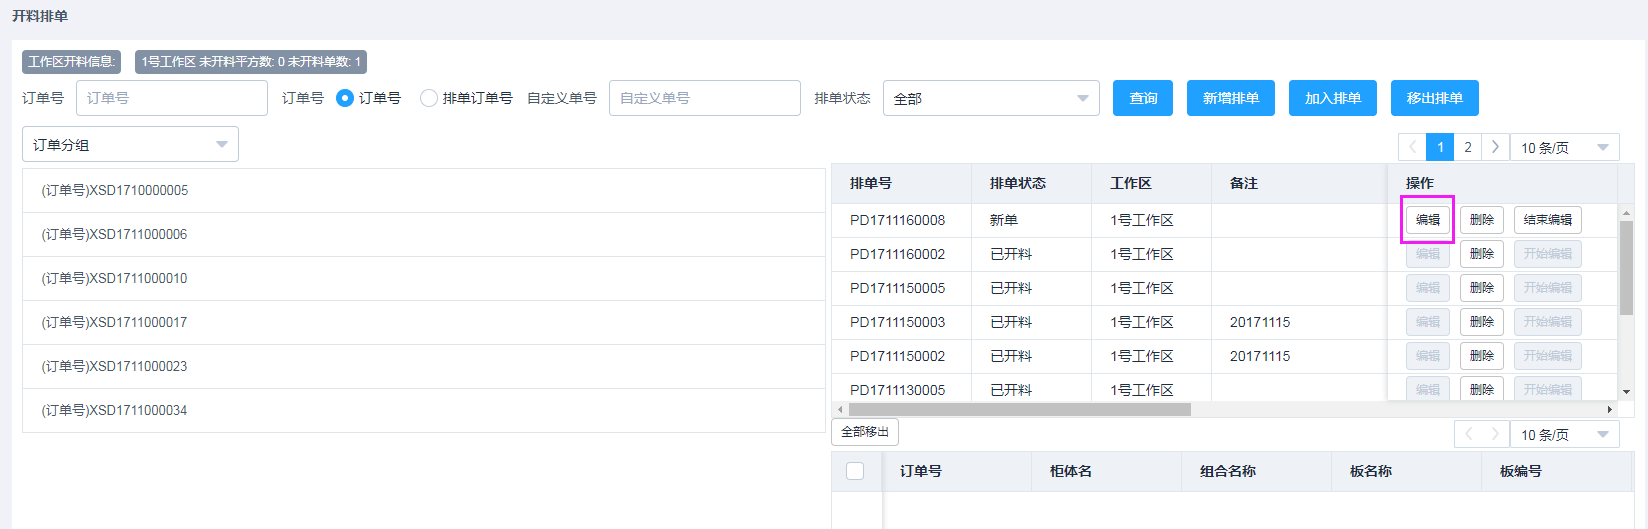1648x529 pixels.
Task: Click scroll down arrow of schedule table
Action: [x=1626, y=392]
